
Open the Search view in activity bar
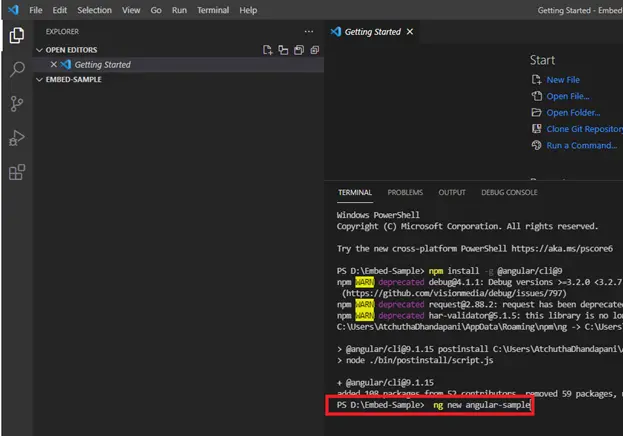tap(16, 70)
